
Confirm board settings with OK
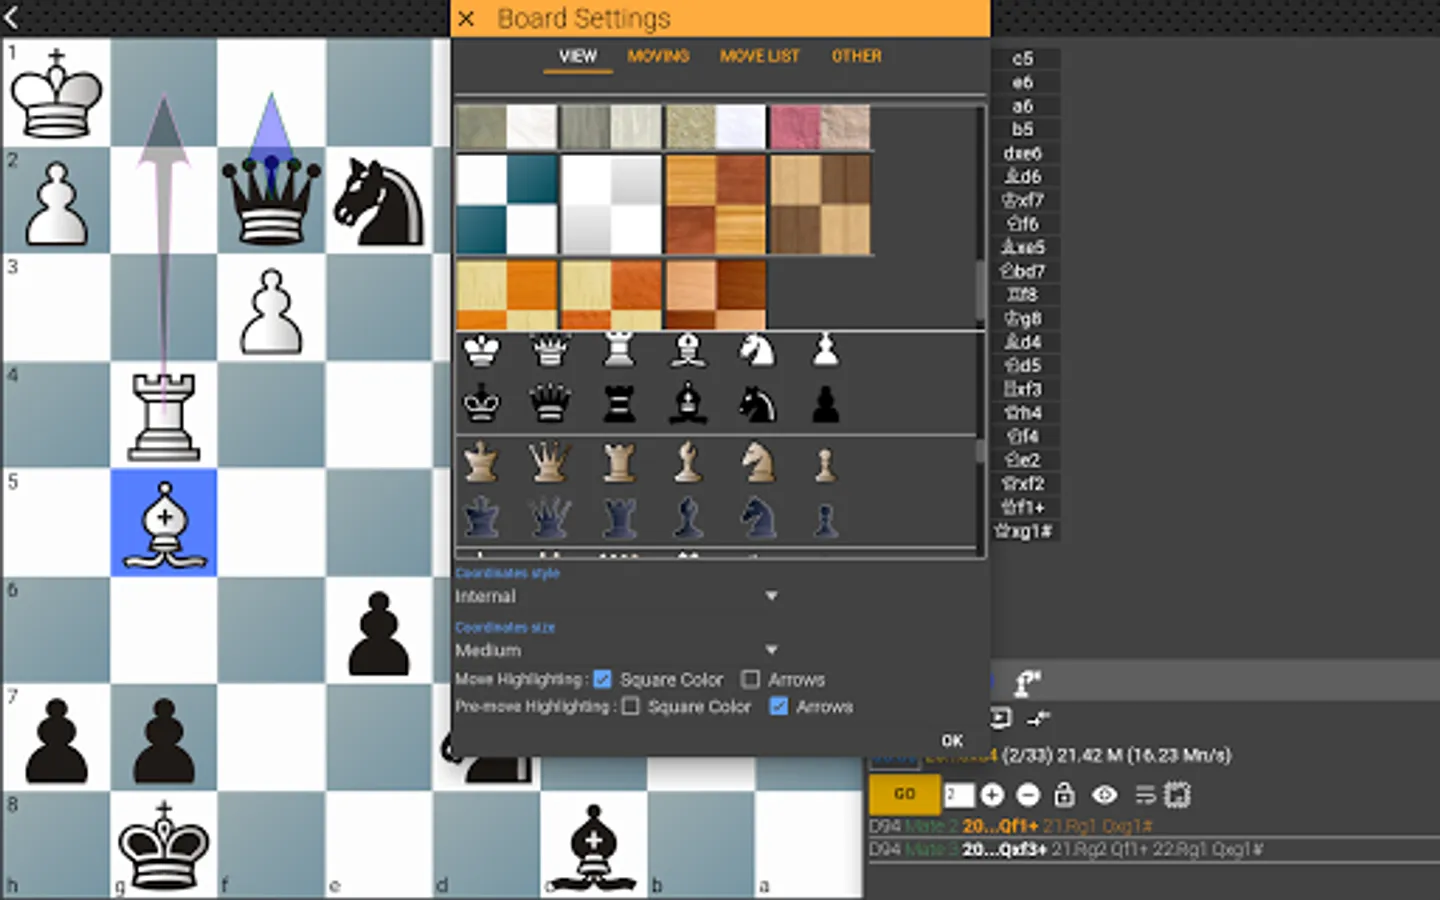tap(952, 741)
